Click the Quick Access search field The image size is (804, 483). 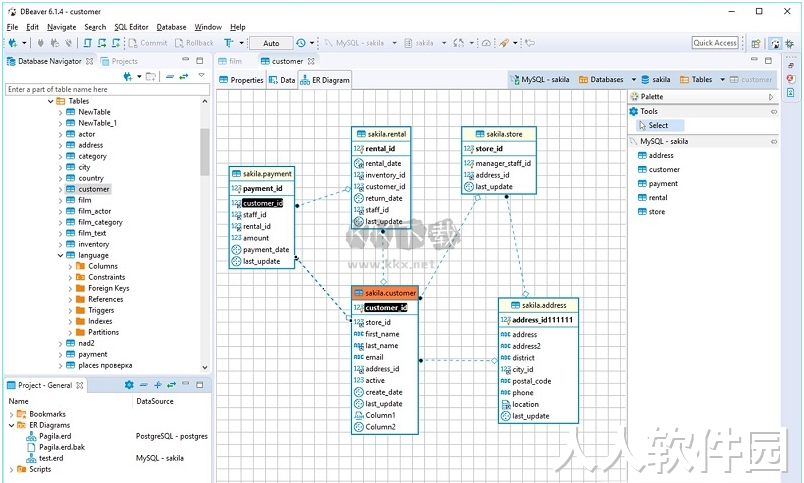(715, 43)
